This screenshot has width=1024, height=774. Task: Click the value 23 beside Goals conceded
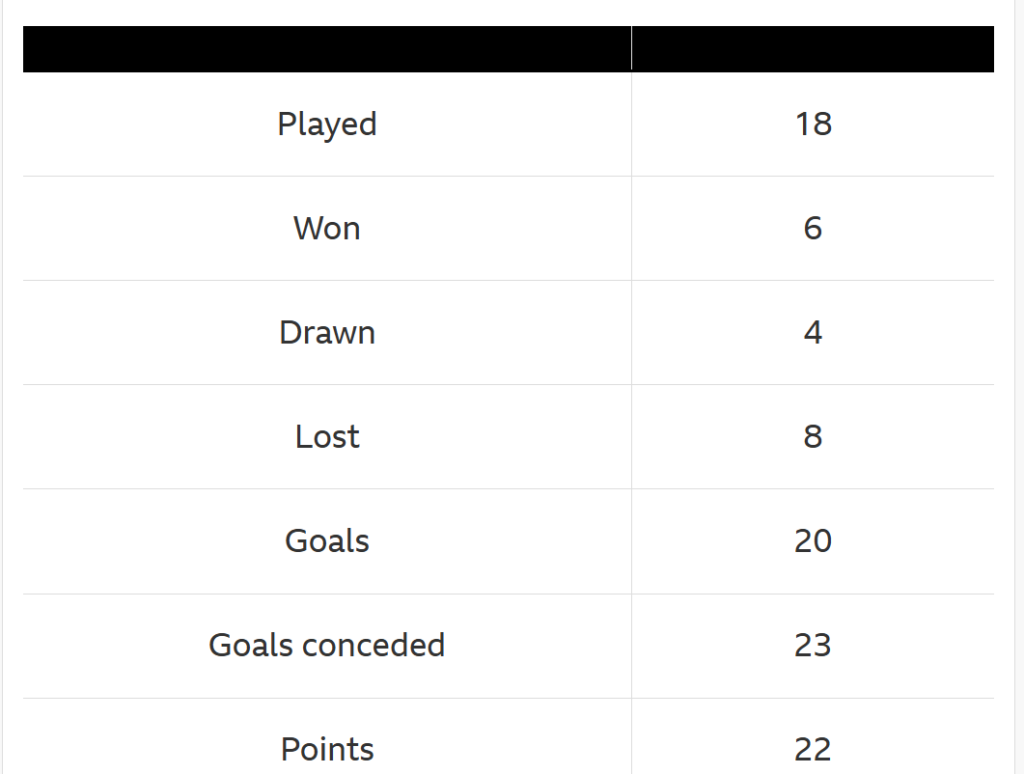(813, 645)
